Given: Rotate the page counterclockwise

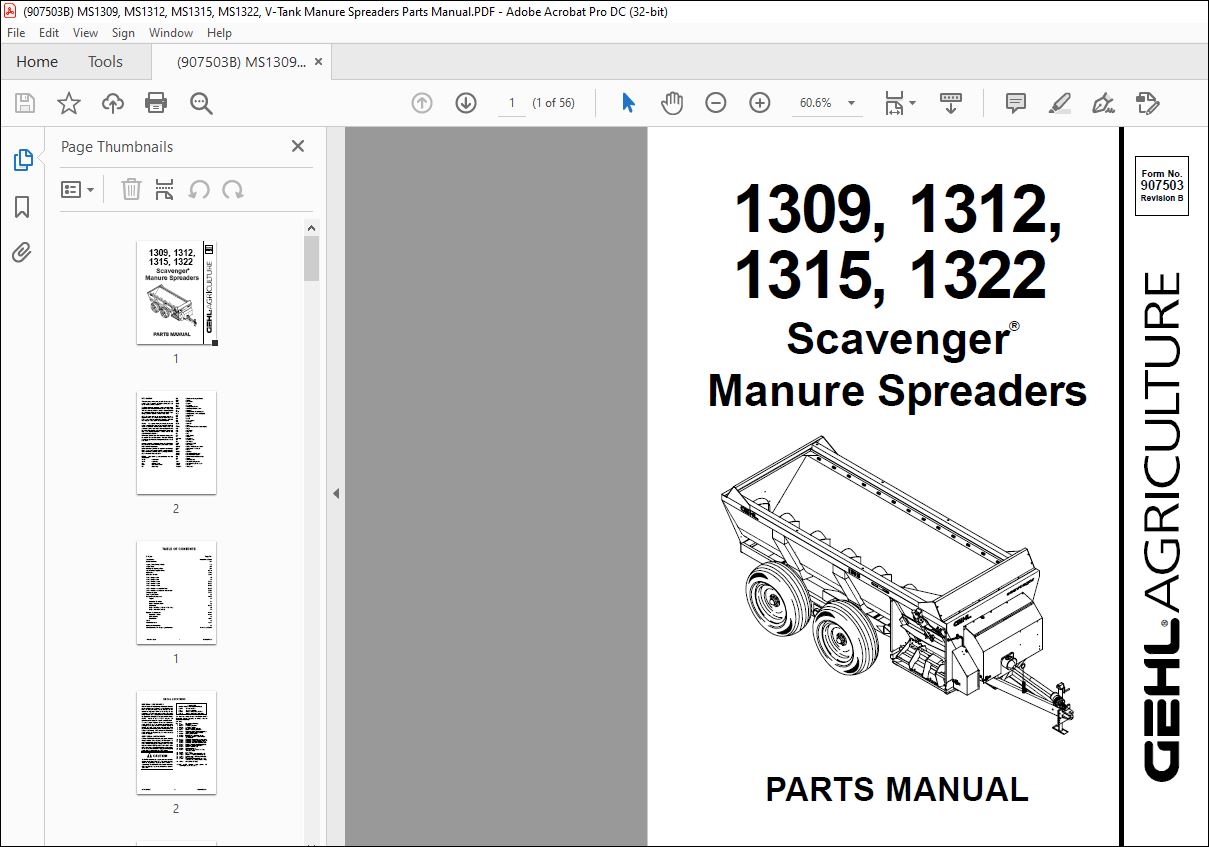Looking at the screenshot, I should click(x=199, y=189).
